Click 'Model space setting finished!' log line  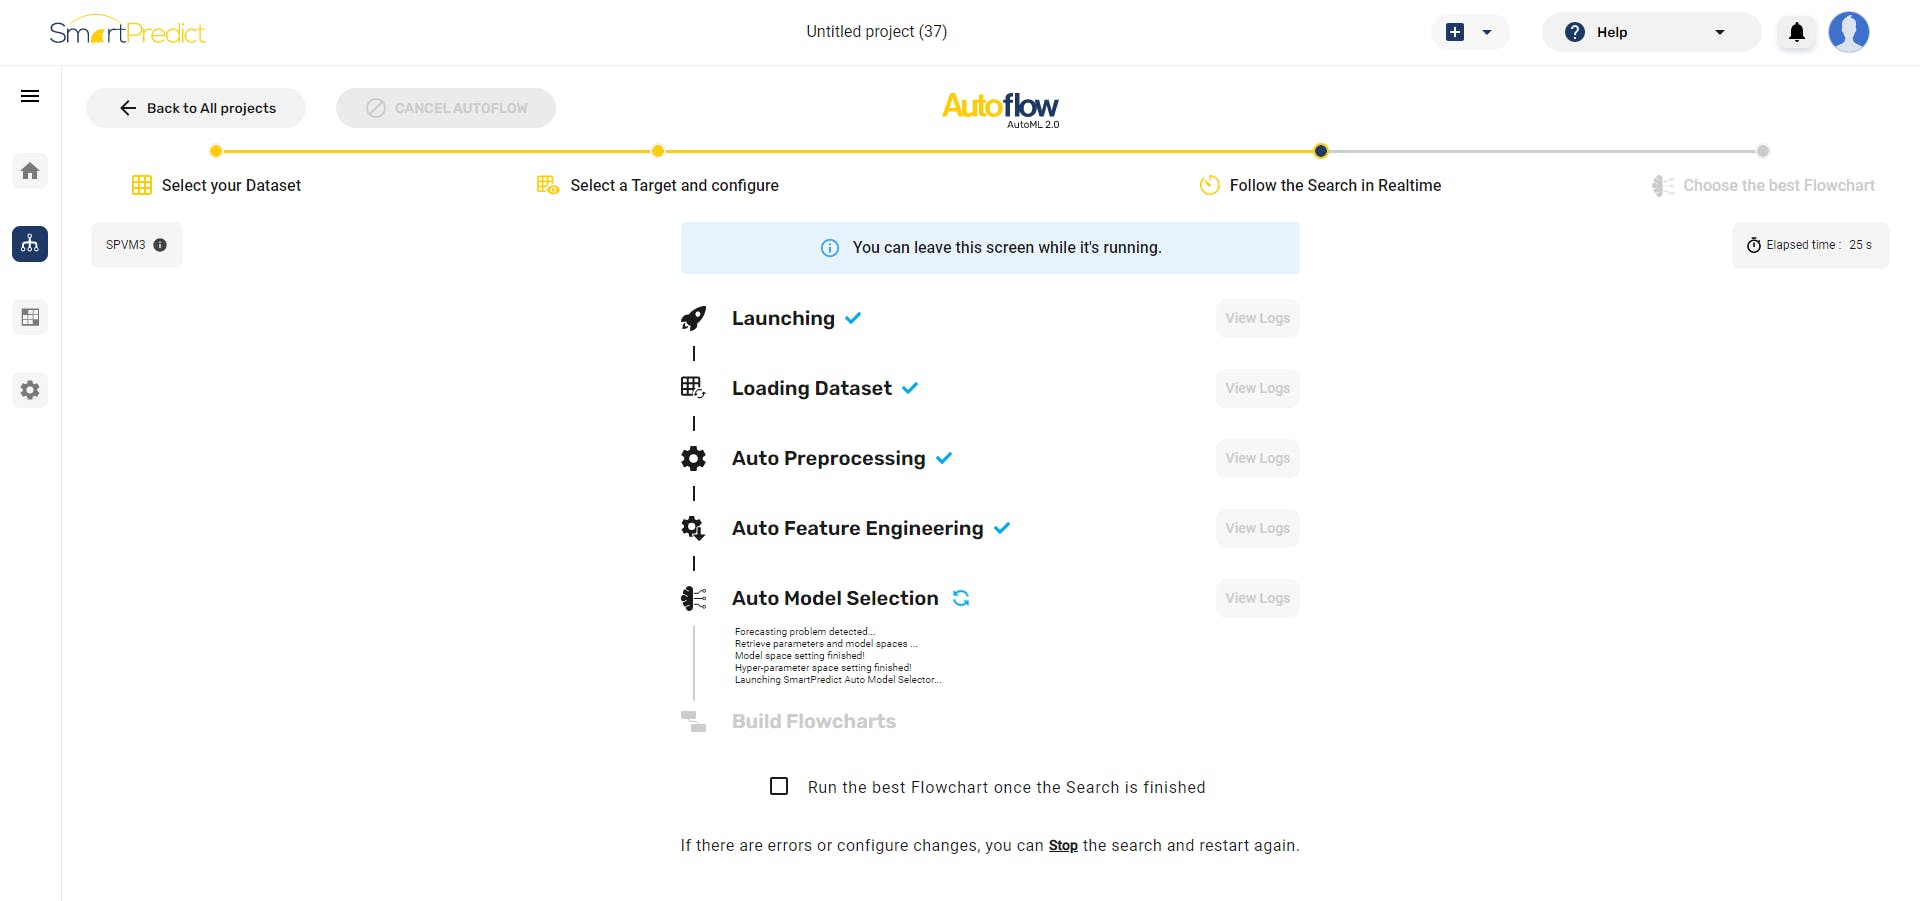pos(800,656)
